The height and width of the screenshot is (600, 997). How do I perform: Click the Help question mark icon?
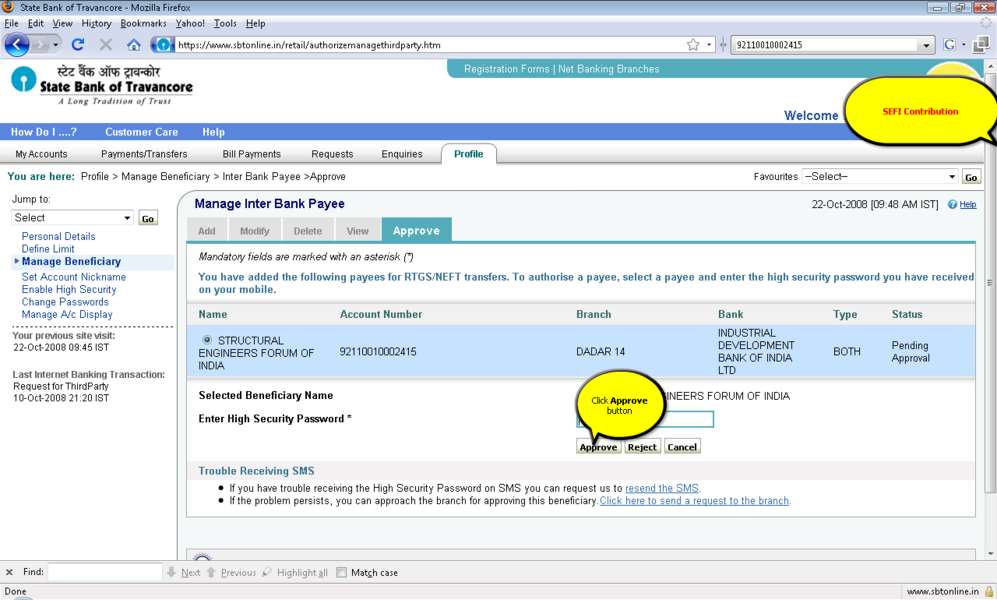pos(953,205)
